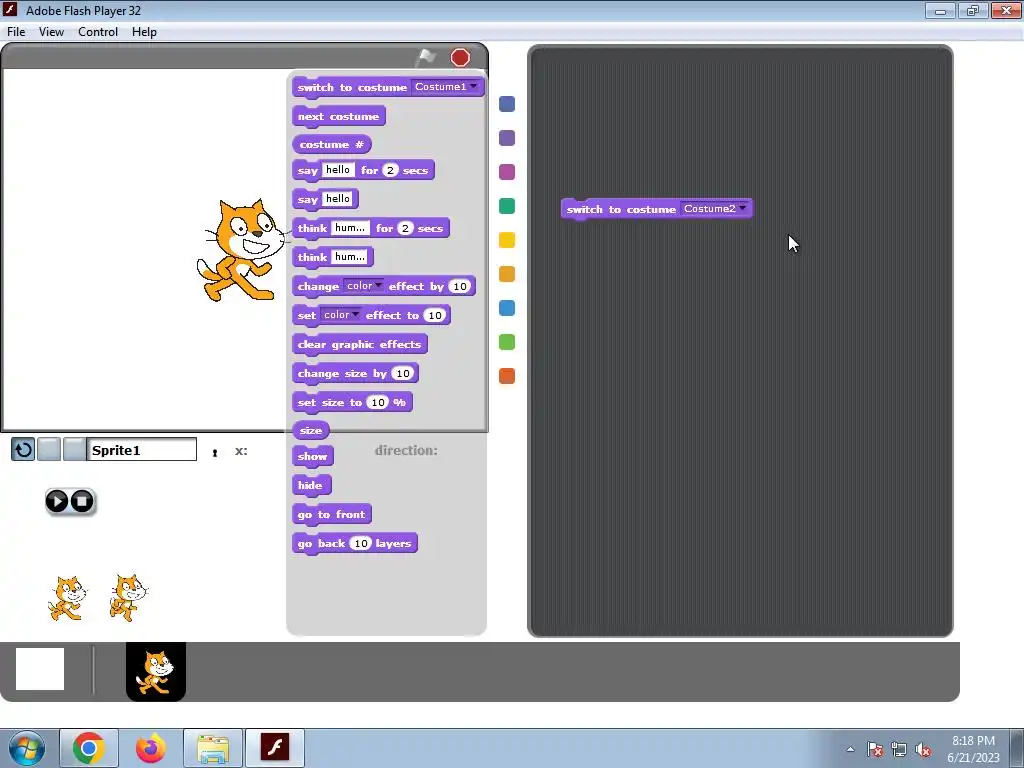Click the Action Center flag tray icon

point(875,750)
